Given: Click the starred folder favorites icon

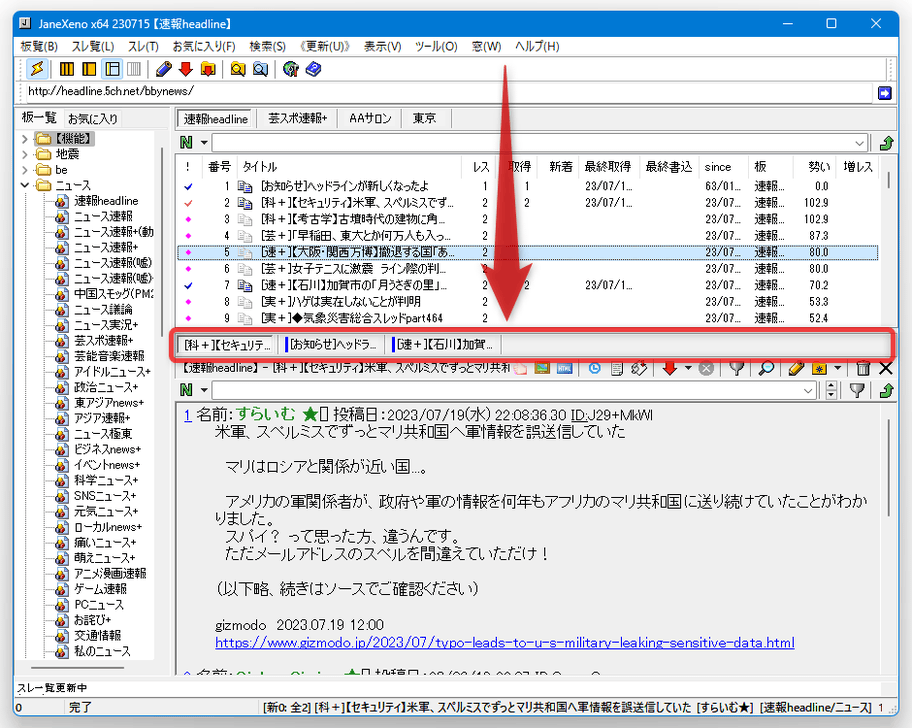Looking at the screenshot, I should tap(819, 368).
